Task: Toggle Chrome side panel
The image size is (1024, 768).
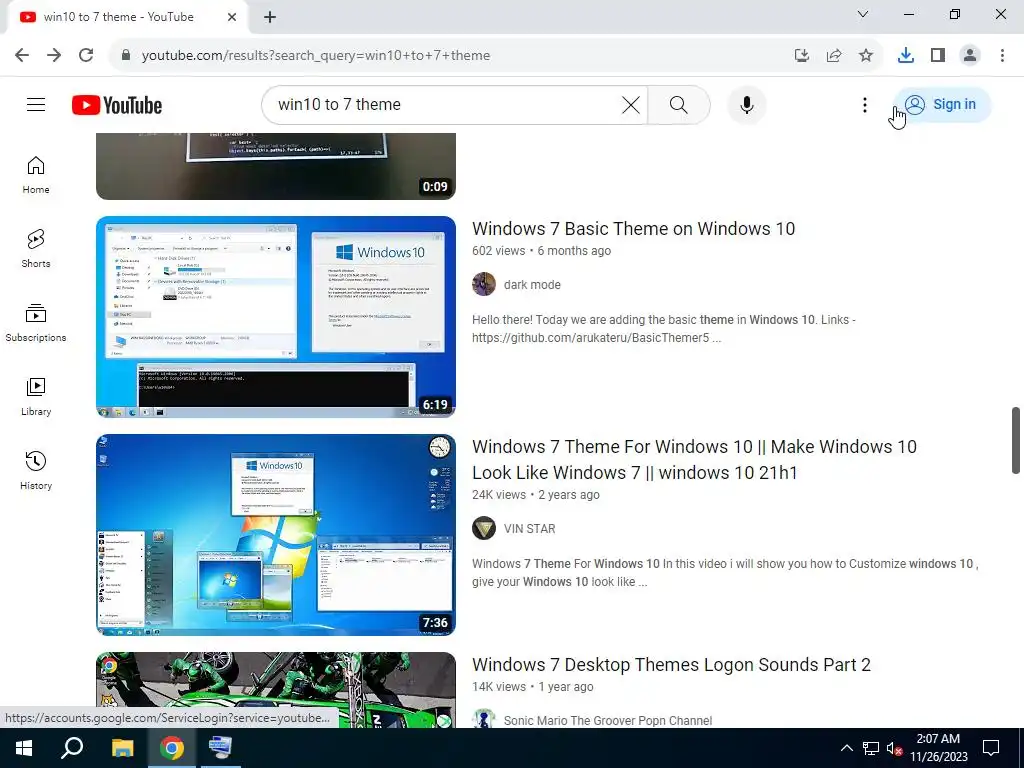Action: coord(938,55)
